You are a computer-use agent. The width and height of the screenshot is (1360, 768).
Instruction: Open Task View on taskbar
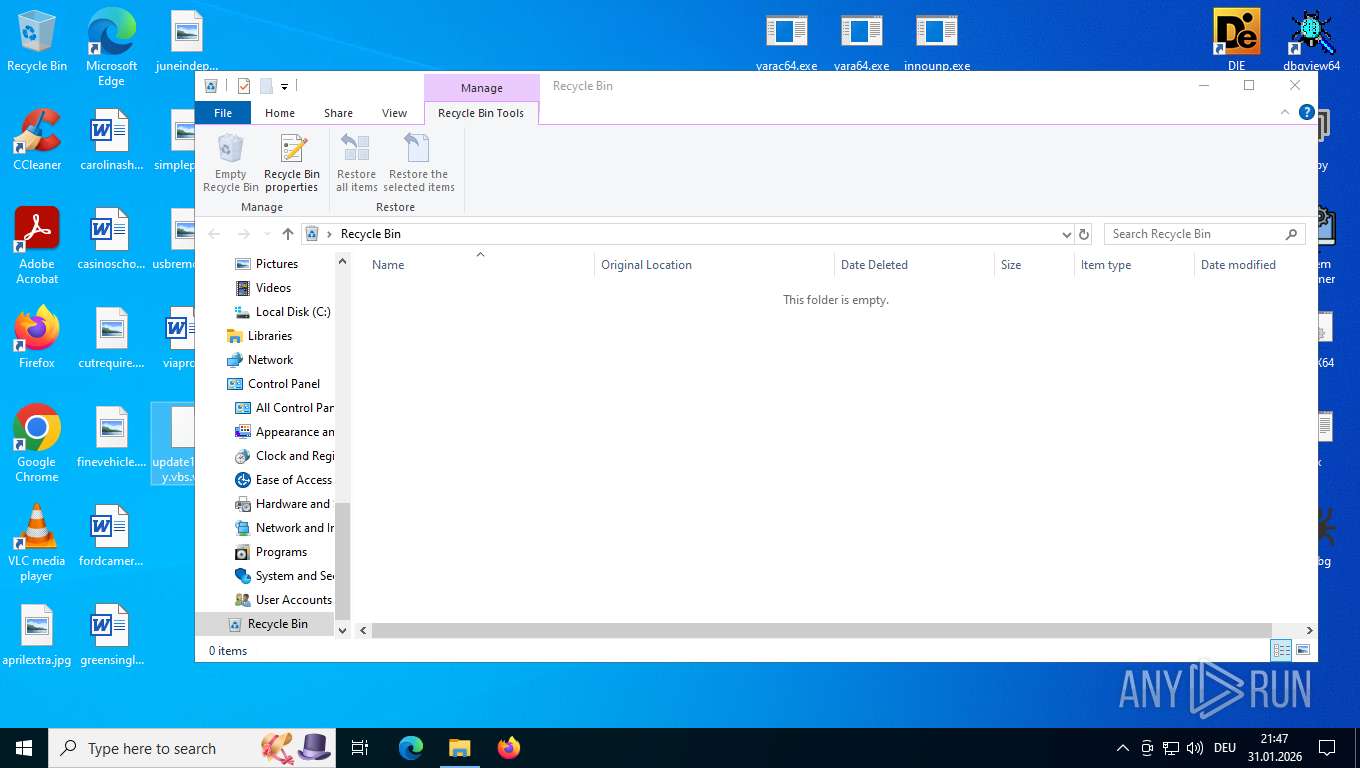click(360, 748)
